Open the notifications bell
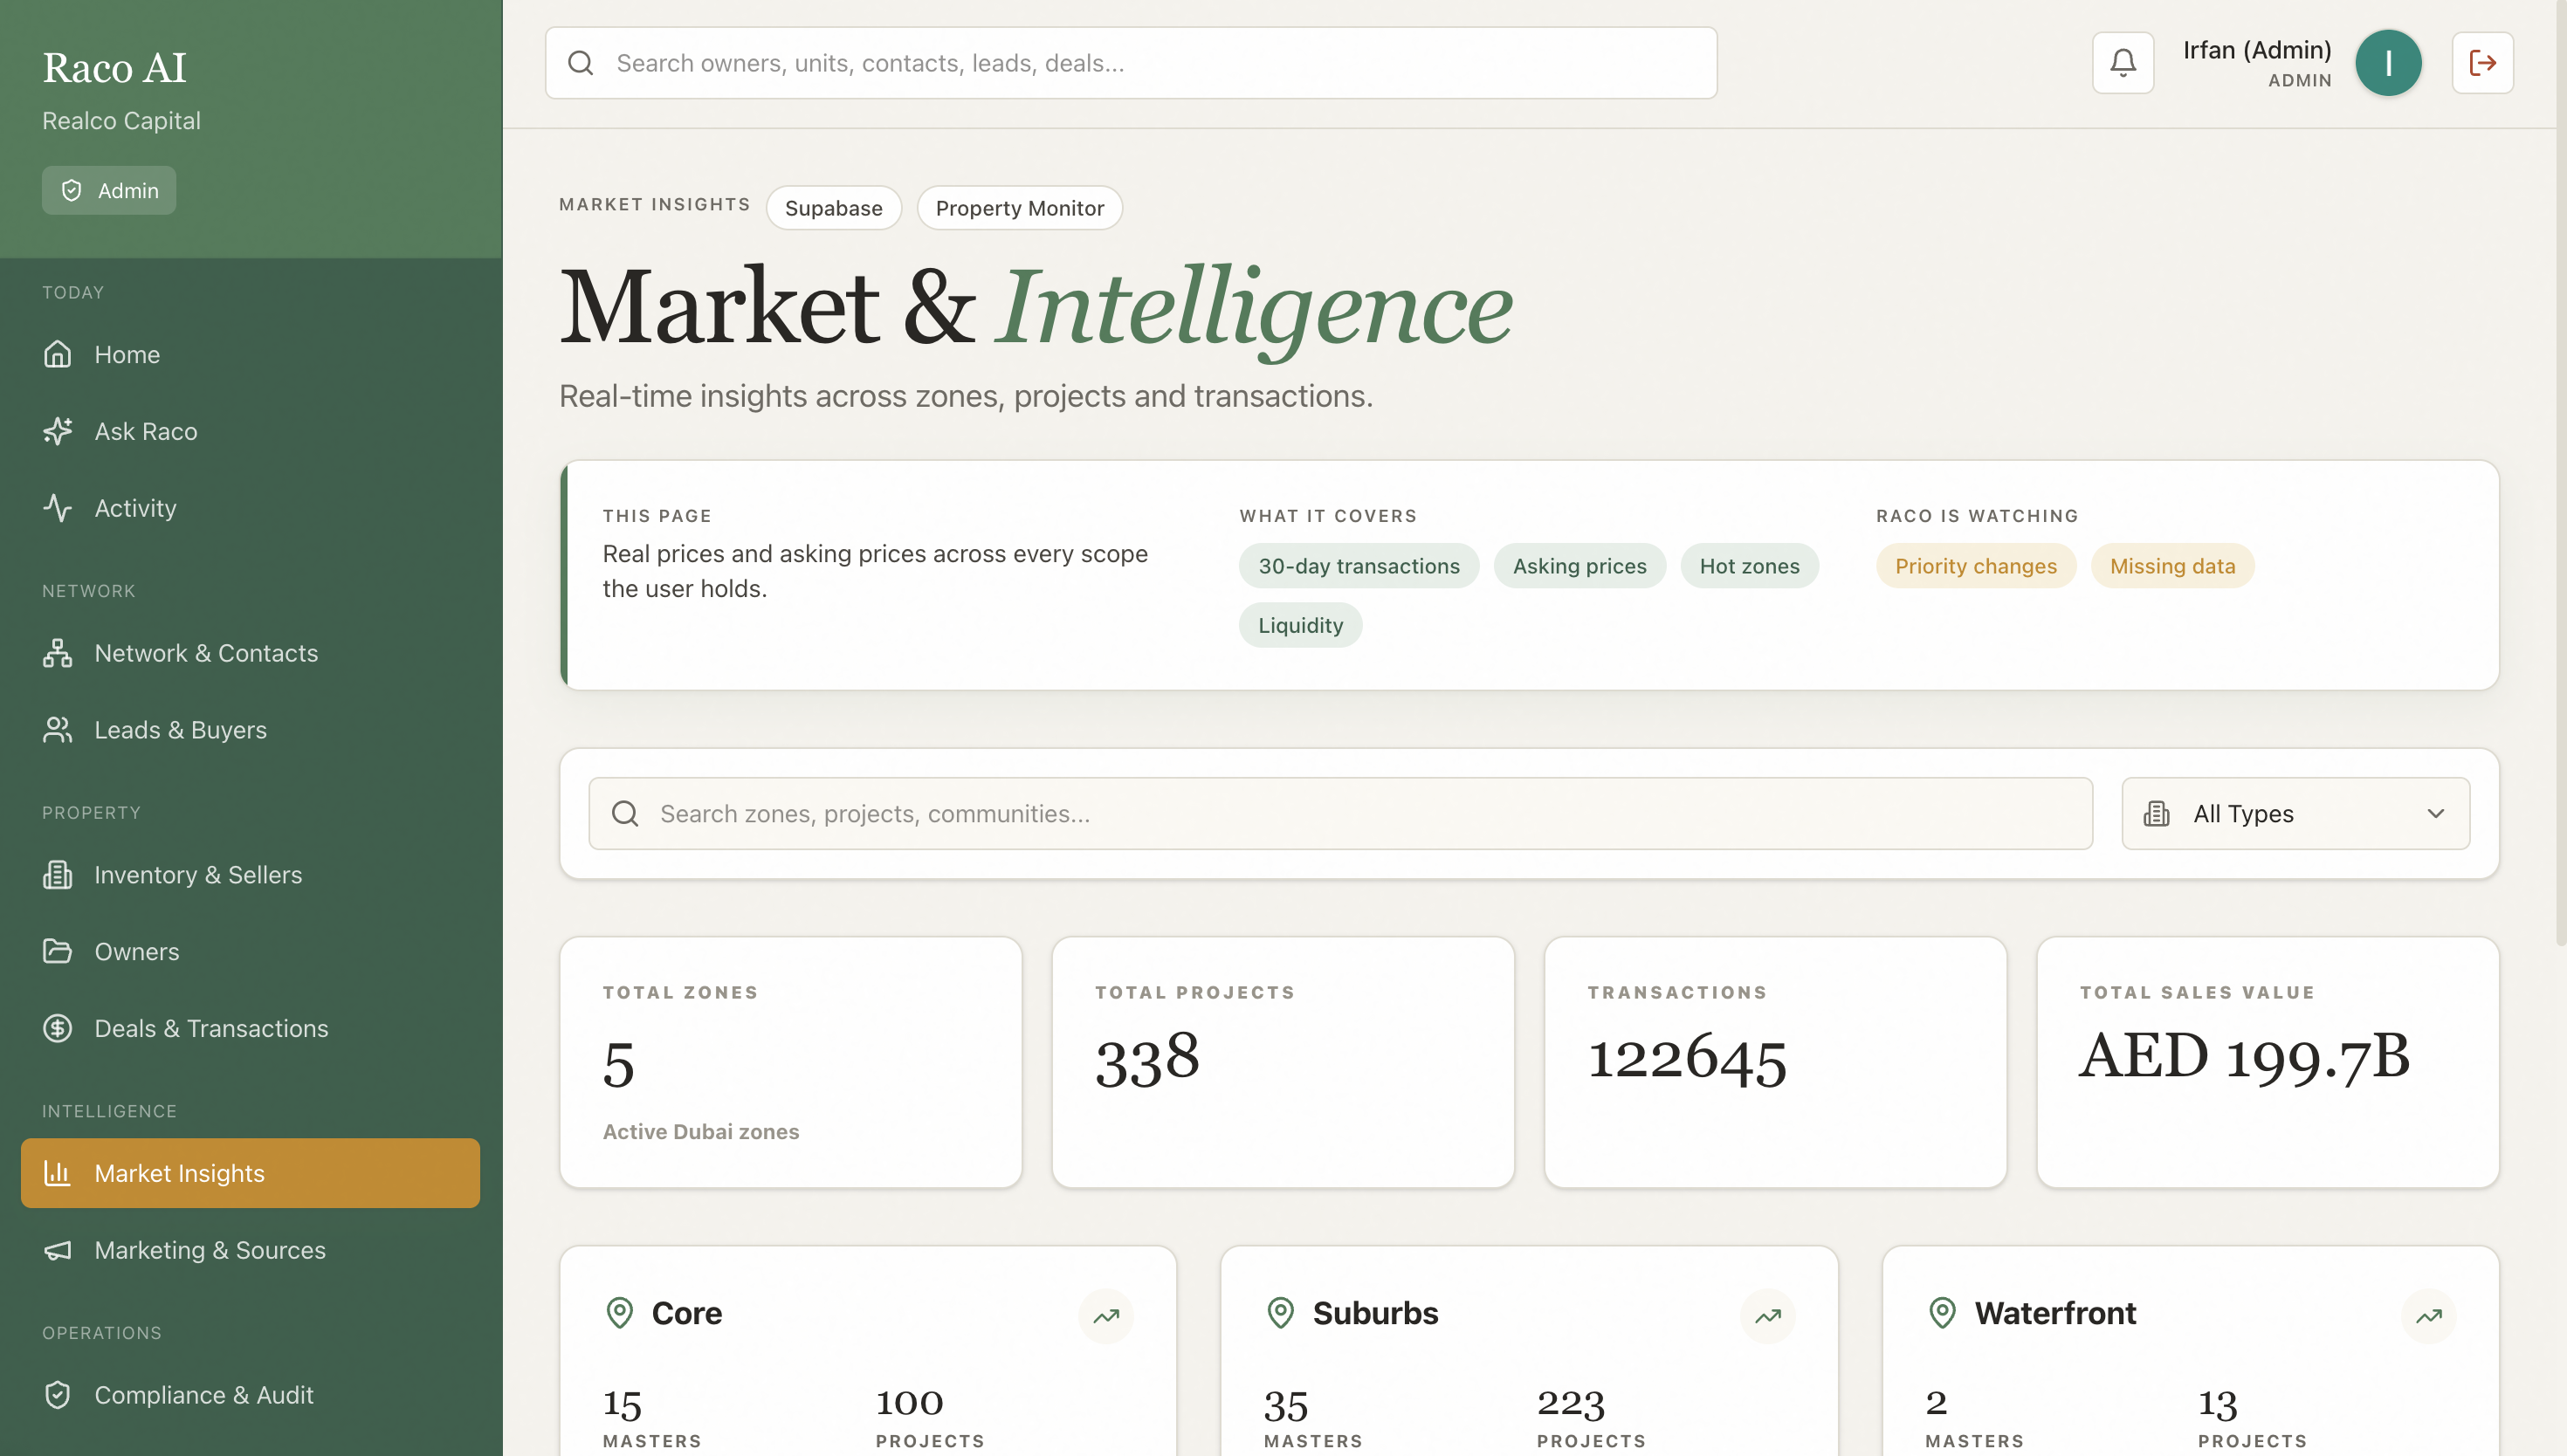Image resolution: width=2567 pixels, height=1456 pixels. point(2122,63)
